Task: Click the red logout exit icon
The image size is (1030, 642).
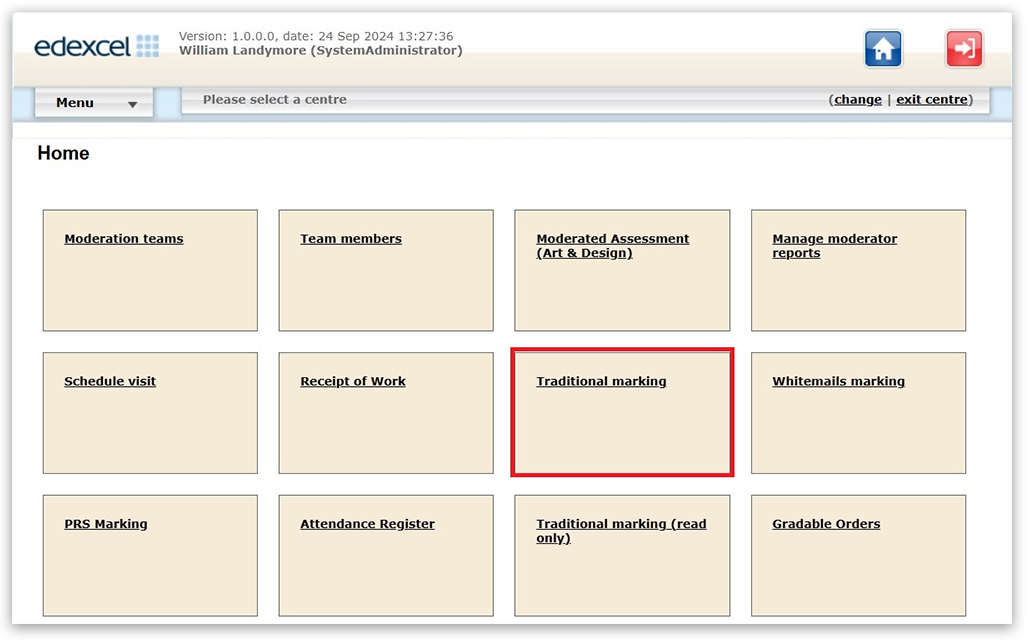Action: (964, 49)
